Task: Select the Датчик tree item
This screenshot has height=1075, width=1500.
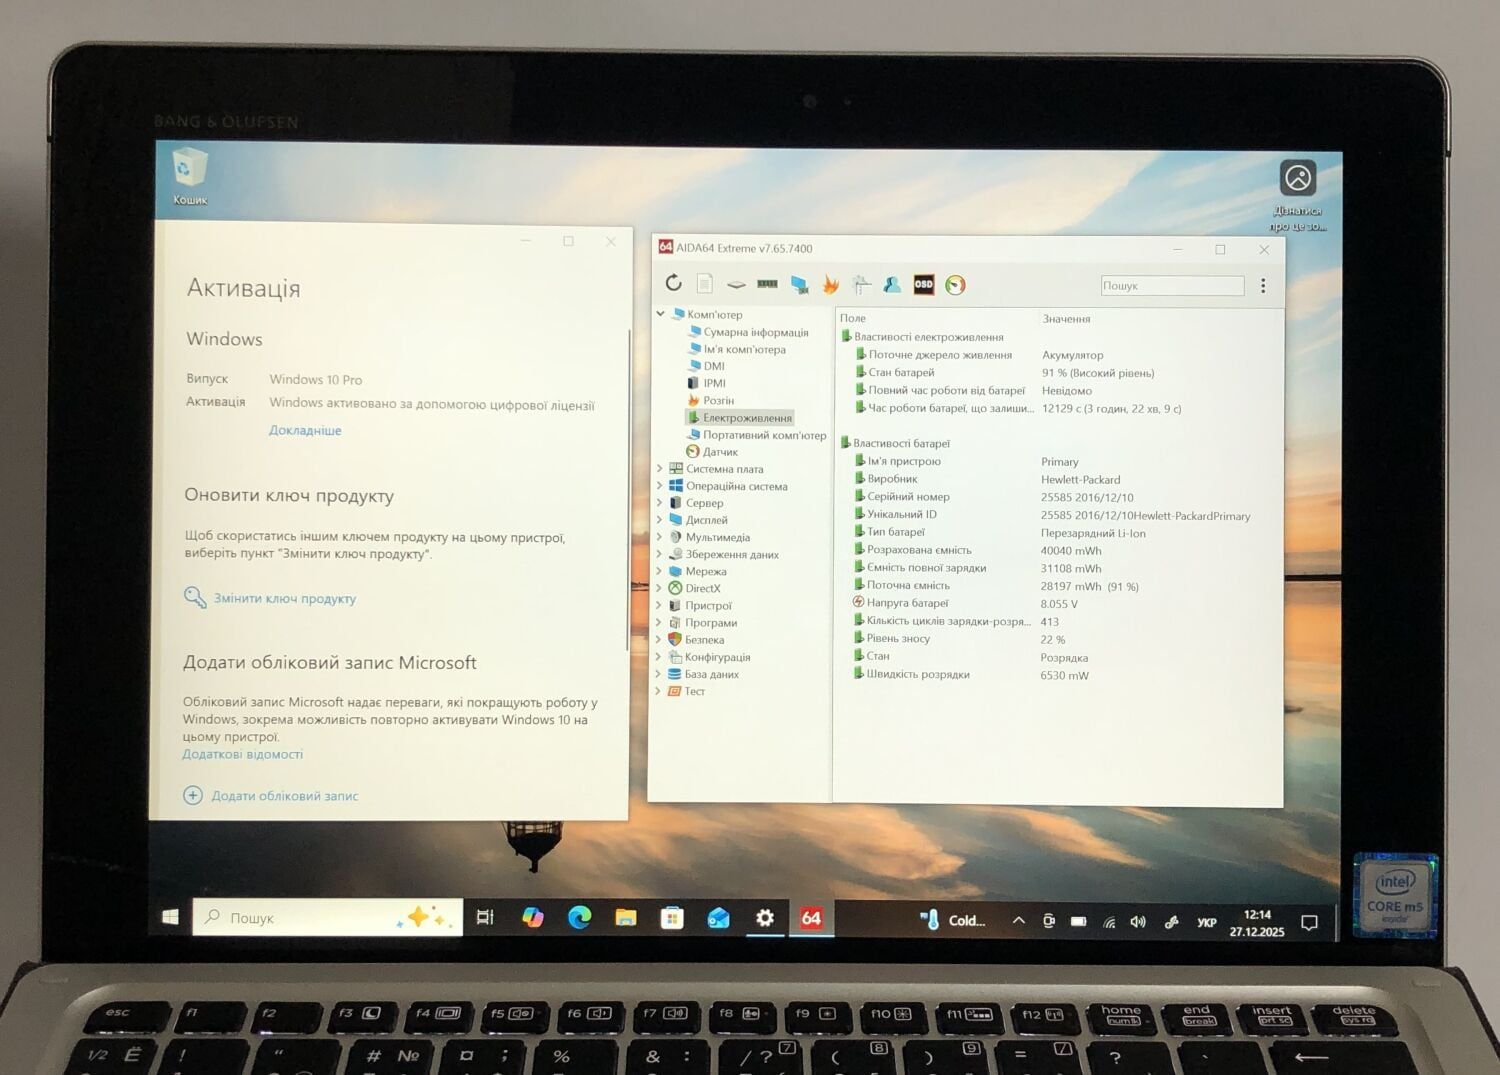Action: pos(720,452)
